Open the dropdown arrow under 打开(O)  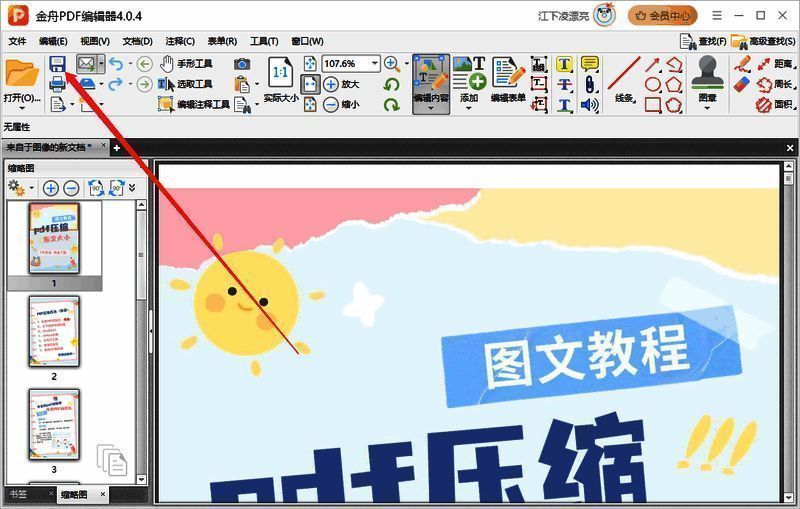[22, 109]
